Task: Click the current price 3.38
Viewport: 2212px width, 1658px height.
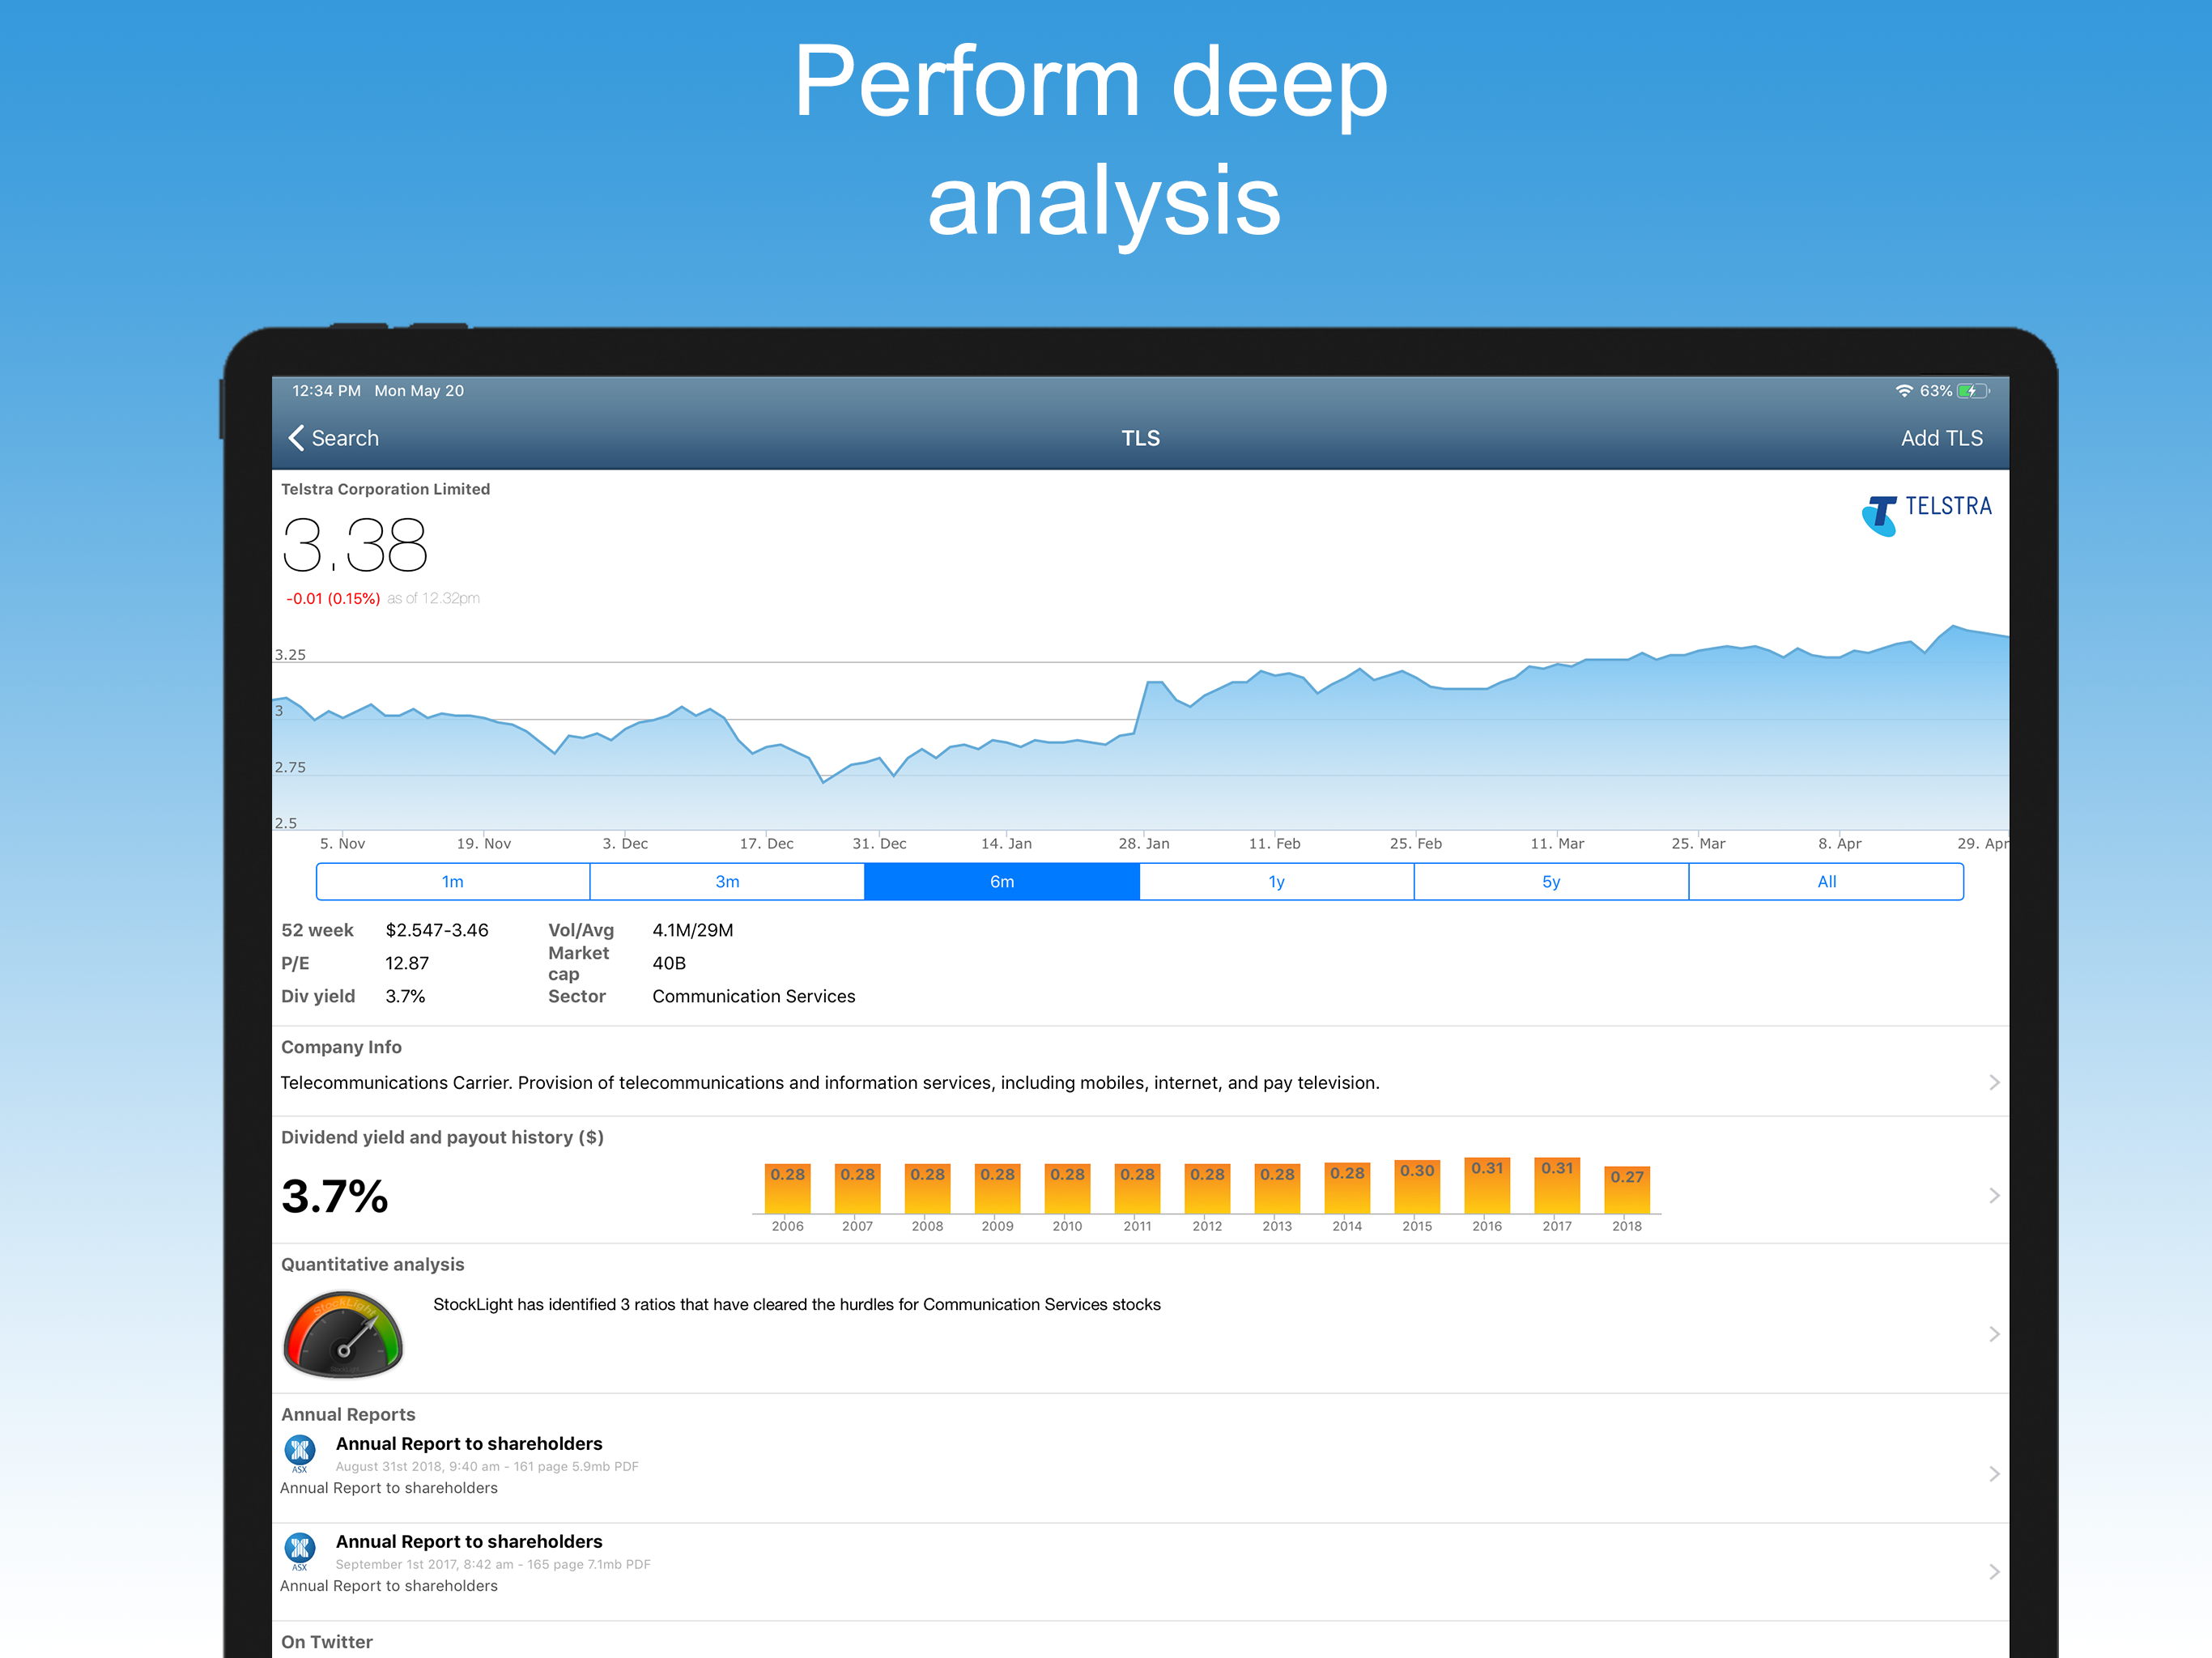Action: pos(355,545)
